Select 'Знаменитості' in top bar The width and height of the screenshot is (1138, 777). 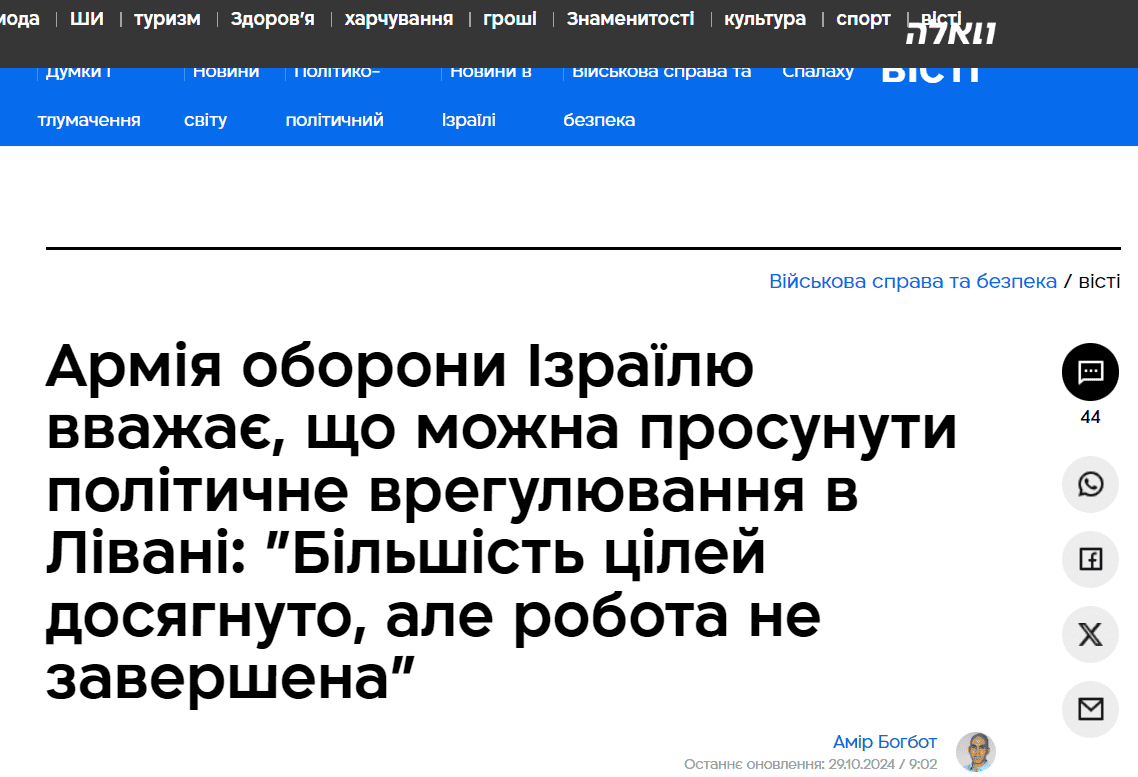(x=630, y=19)
